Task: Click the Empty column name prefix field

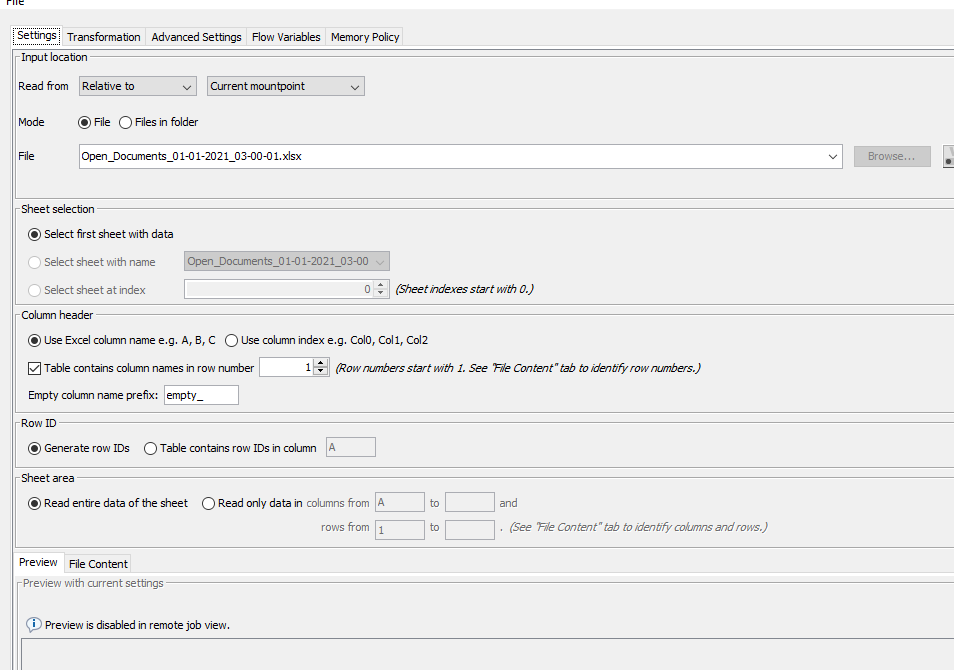Action: pyautogui.click(x=201, y=395)
